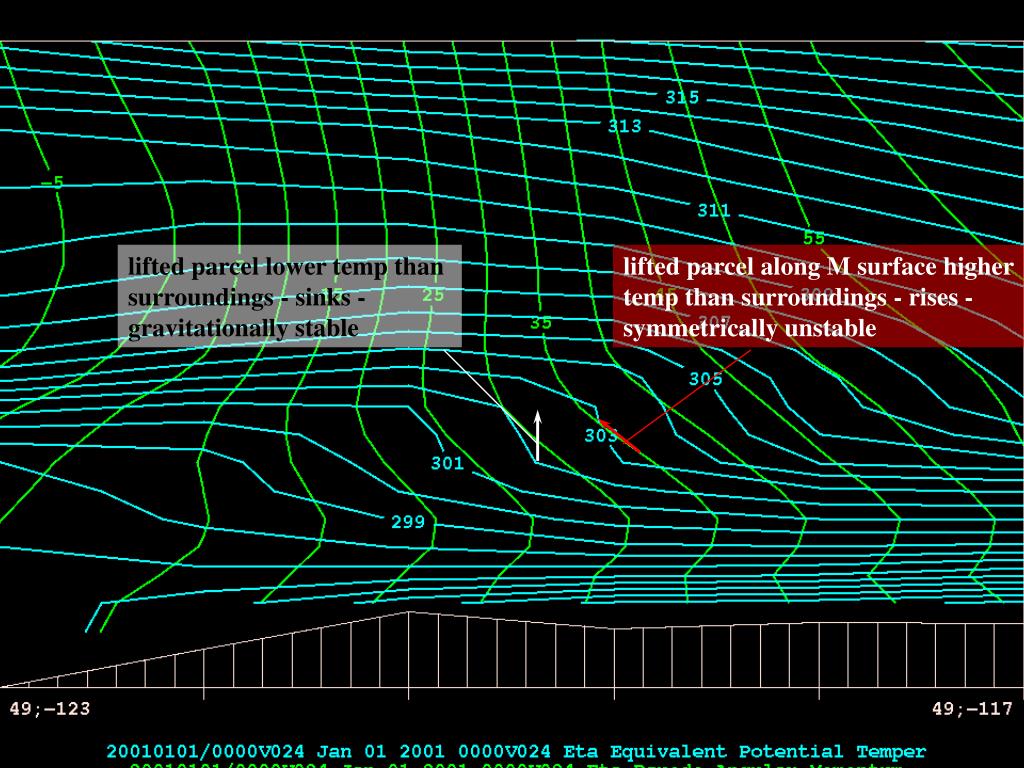Click the green 55 momentum label
The height and width of the screenshot is (768, 1024).
(814, 238)
